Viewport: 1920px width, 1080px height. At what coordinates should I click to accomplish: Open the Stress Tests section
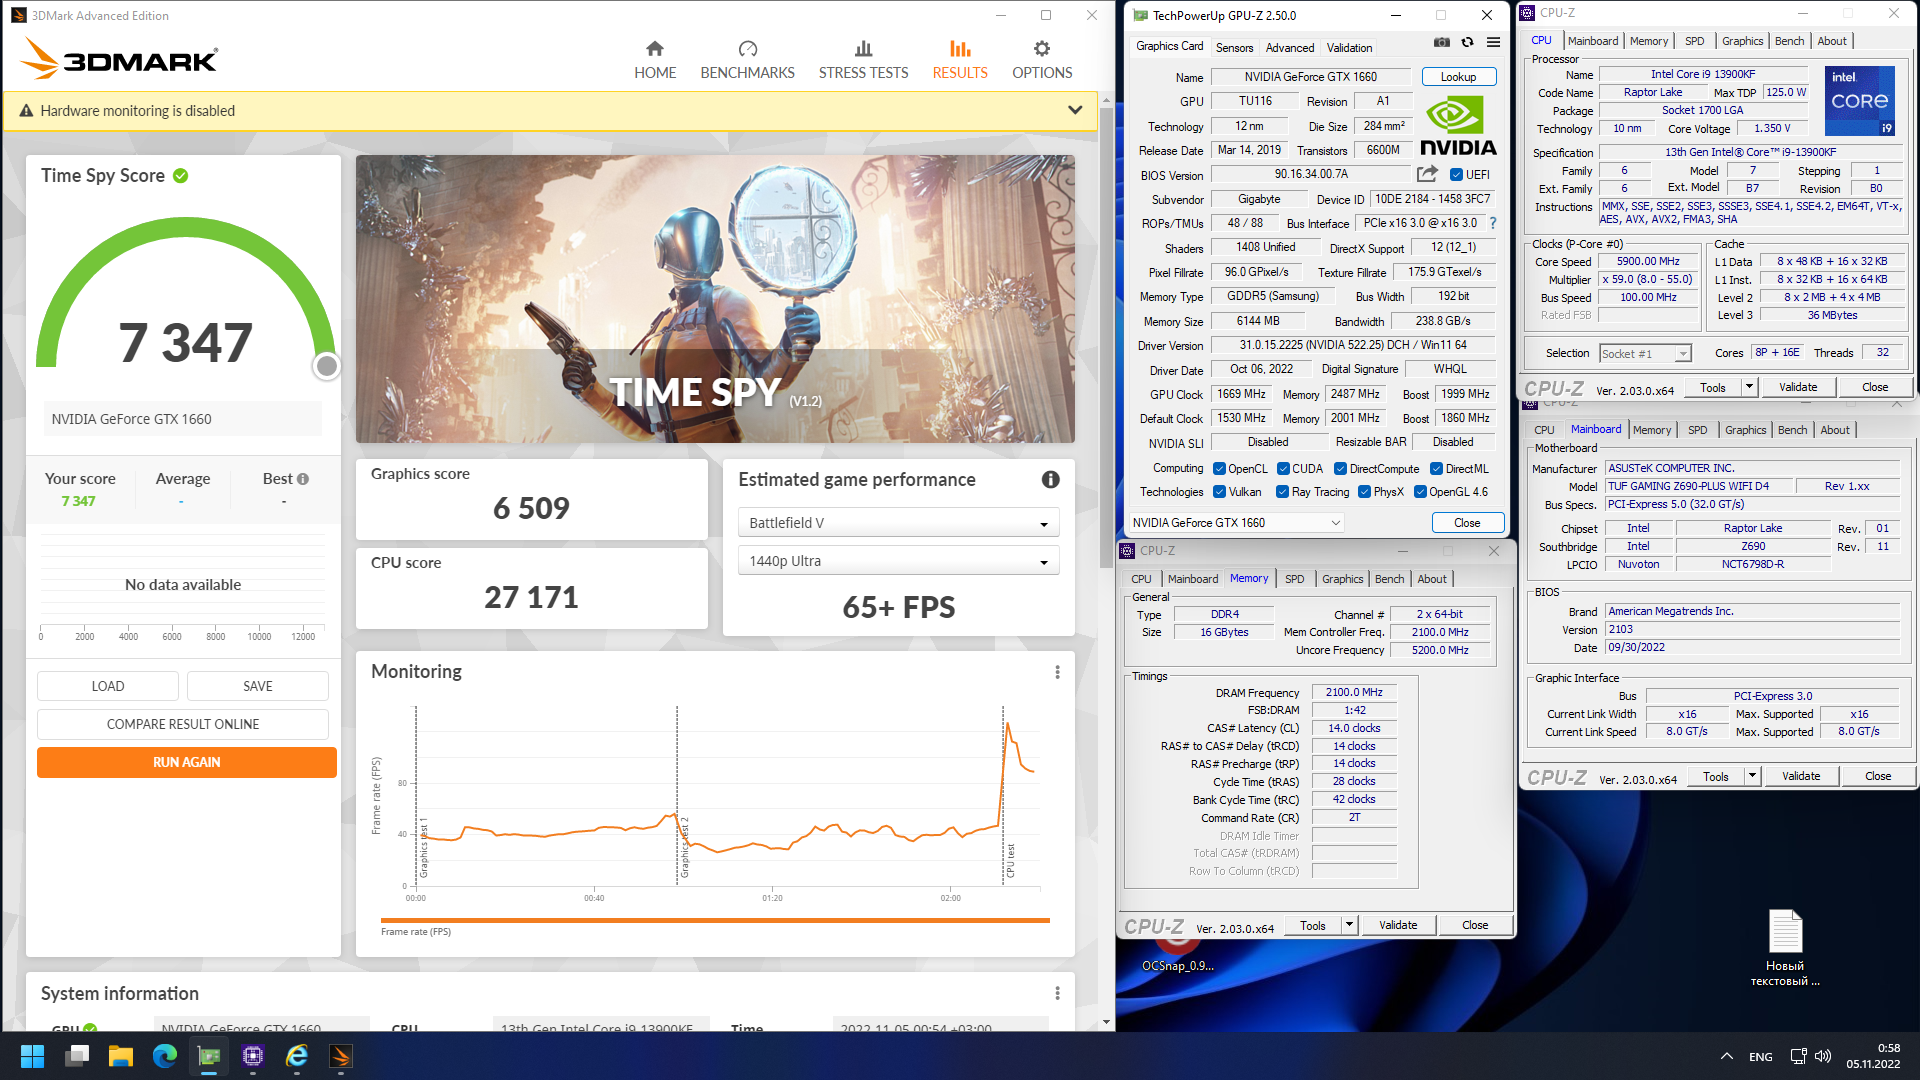[863, 60]
